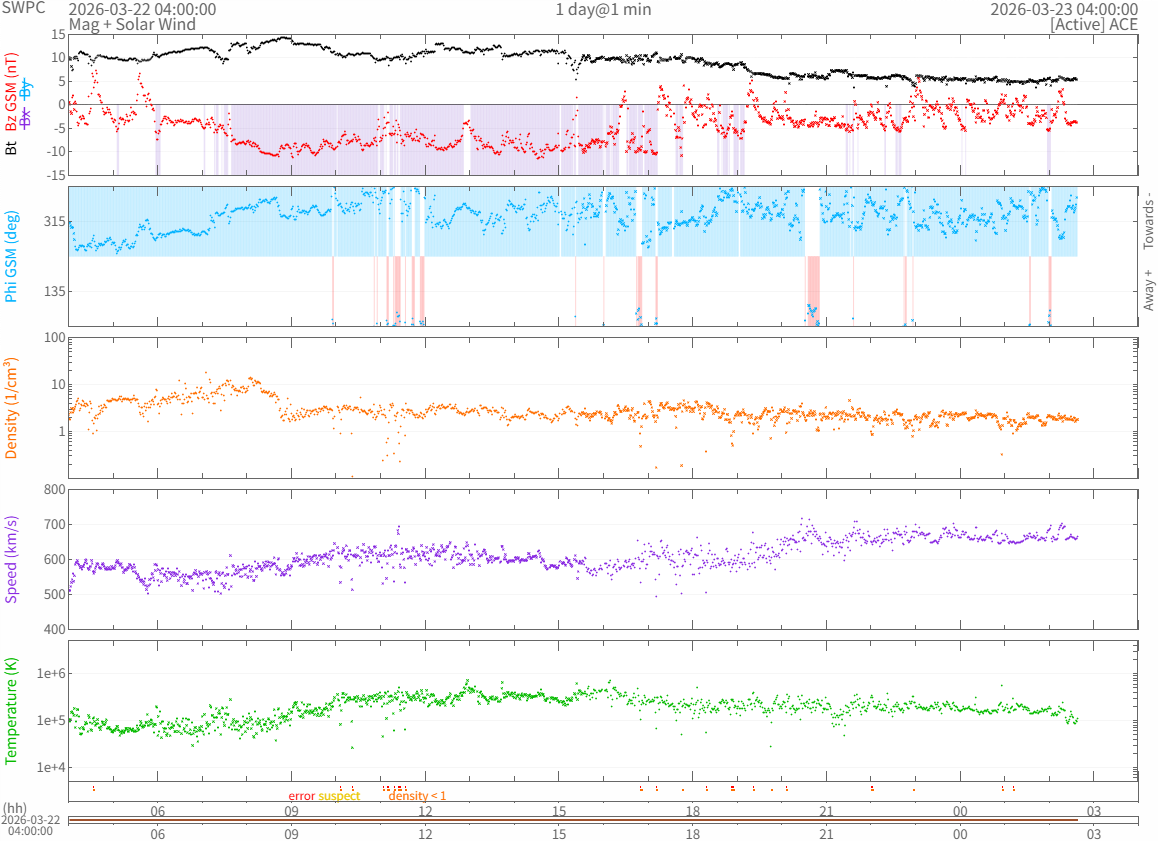Click the start time 2026-03-22 04:00:00
1158x841 pixels.
point(142,9)
